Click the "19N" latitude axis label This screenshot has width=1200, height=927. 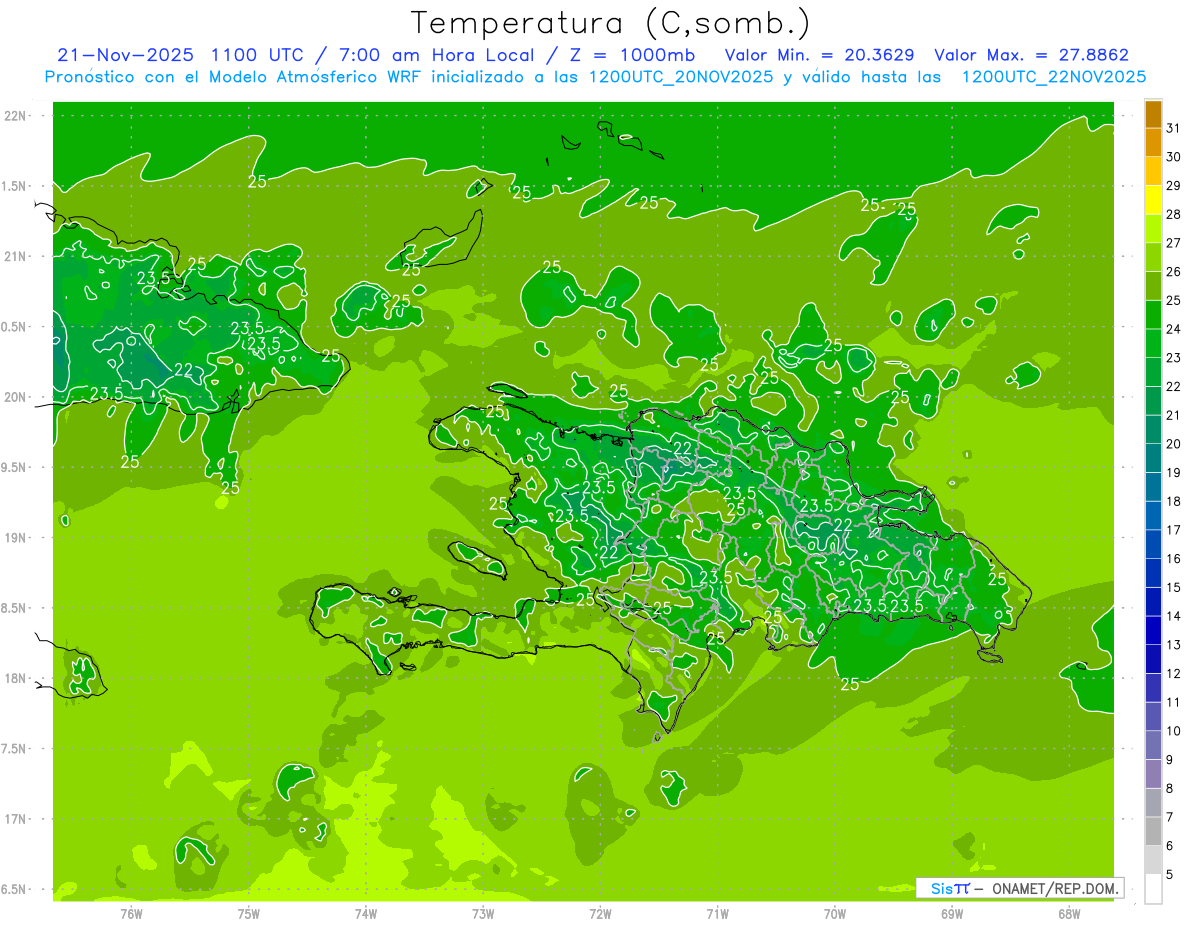pyautogui.click(x=17, y=538)
